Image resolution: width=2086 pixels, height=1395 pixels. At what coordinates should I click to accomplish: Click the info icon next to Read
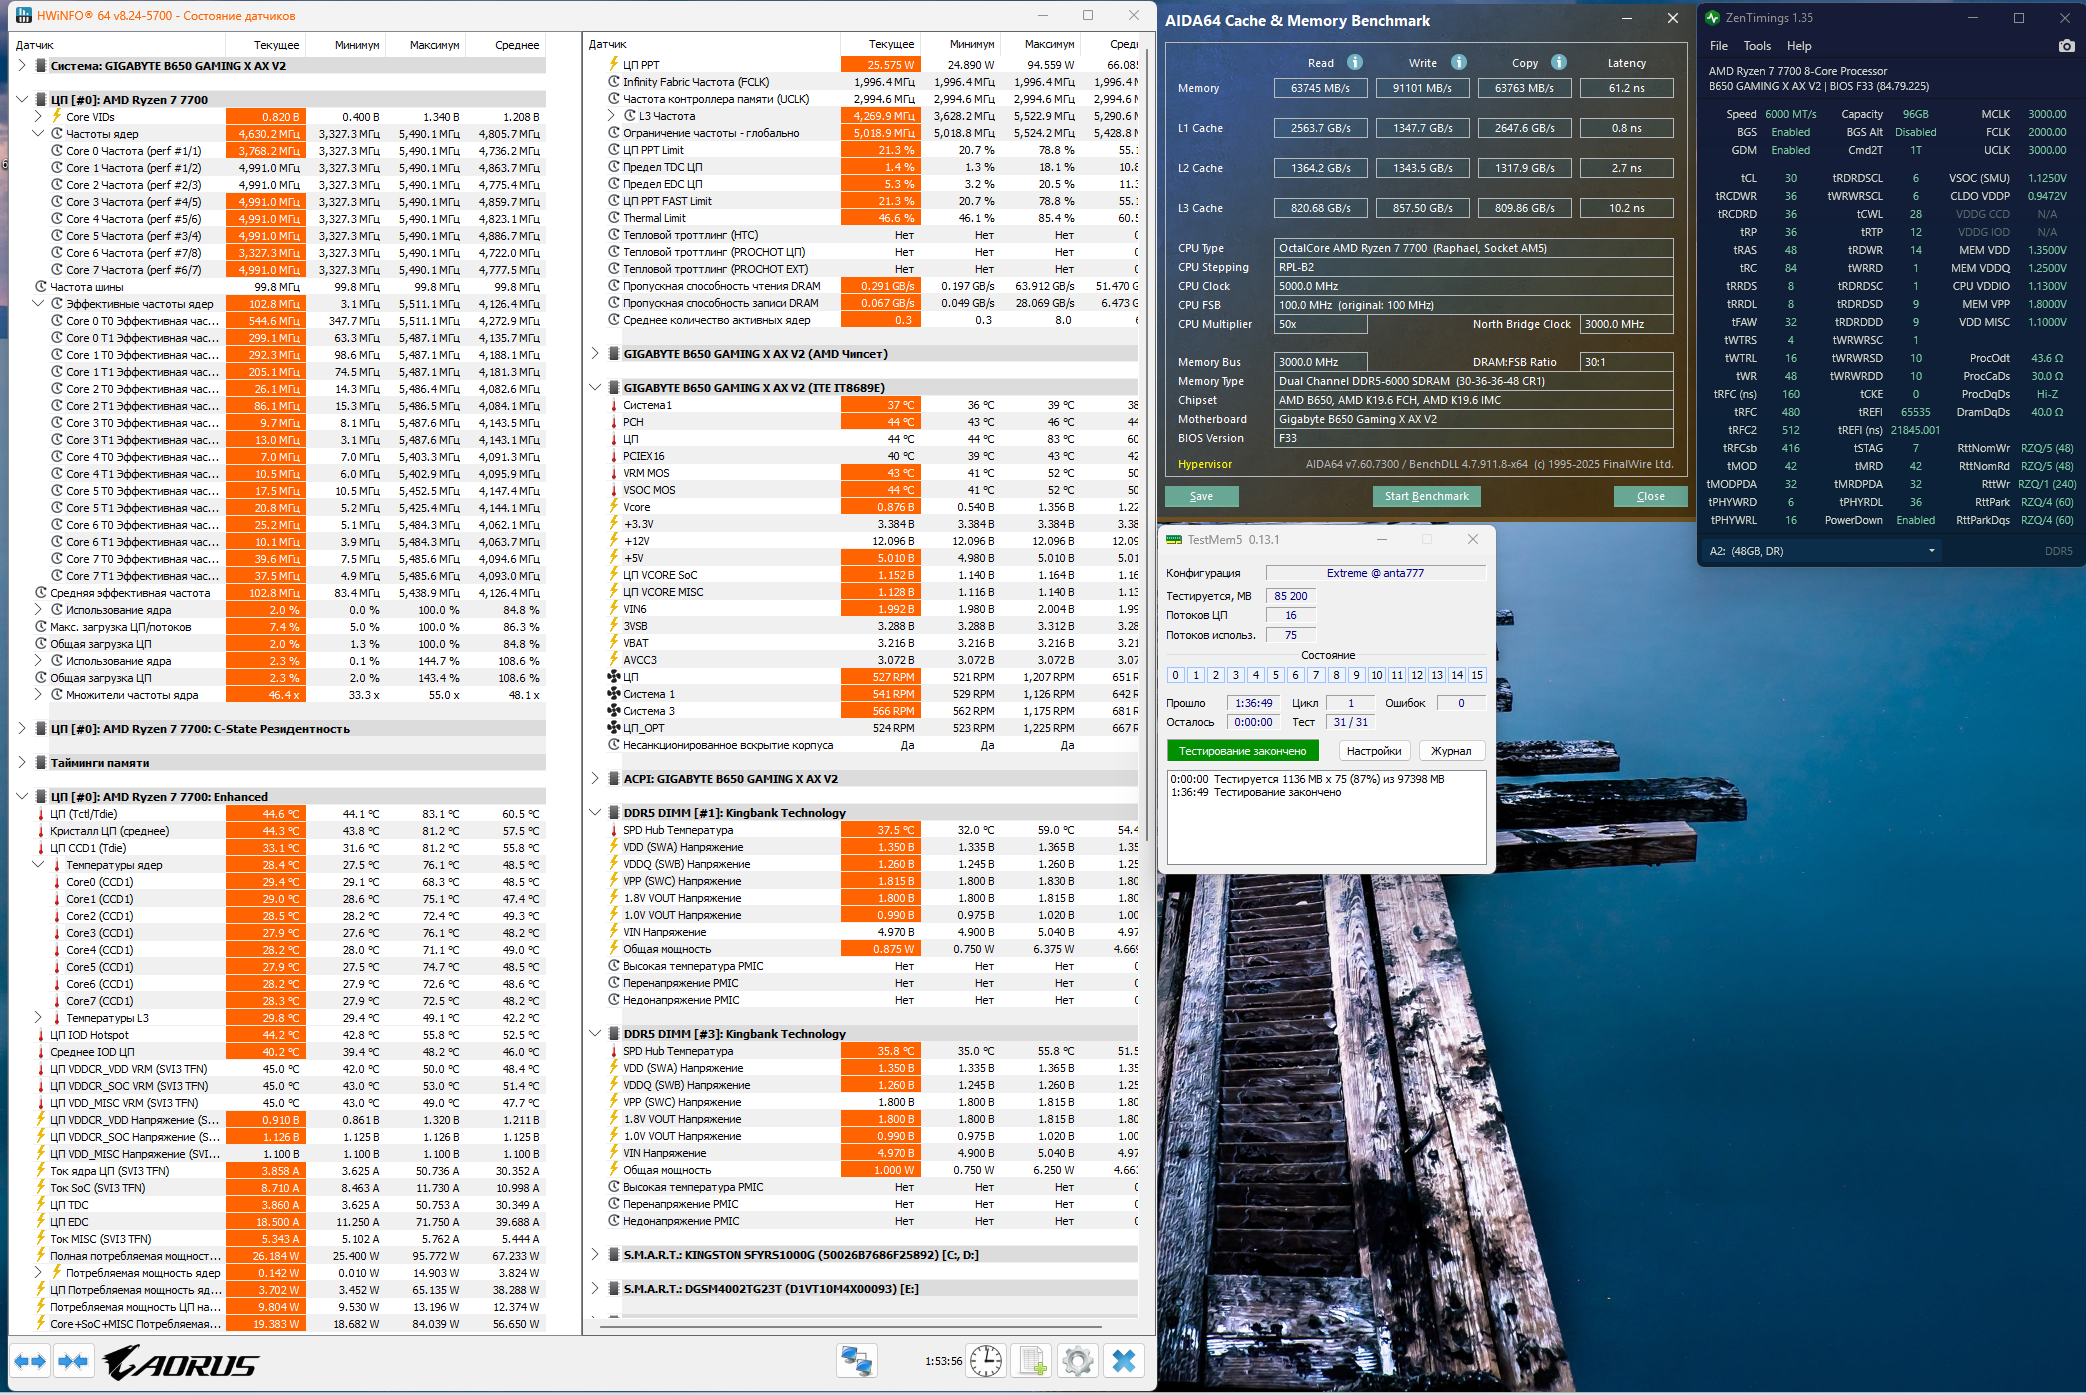[x=1355, y=62]
